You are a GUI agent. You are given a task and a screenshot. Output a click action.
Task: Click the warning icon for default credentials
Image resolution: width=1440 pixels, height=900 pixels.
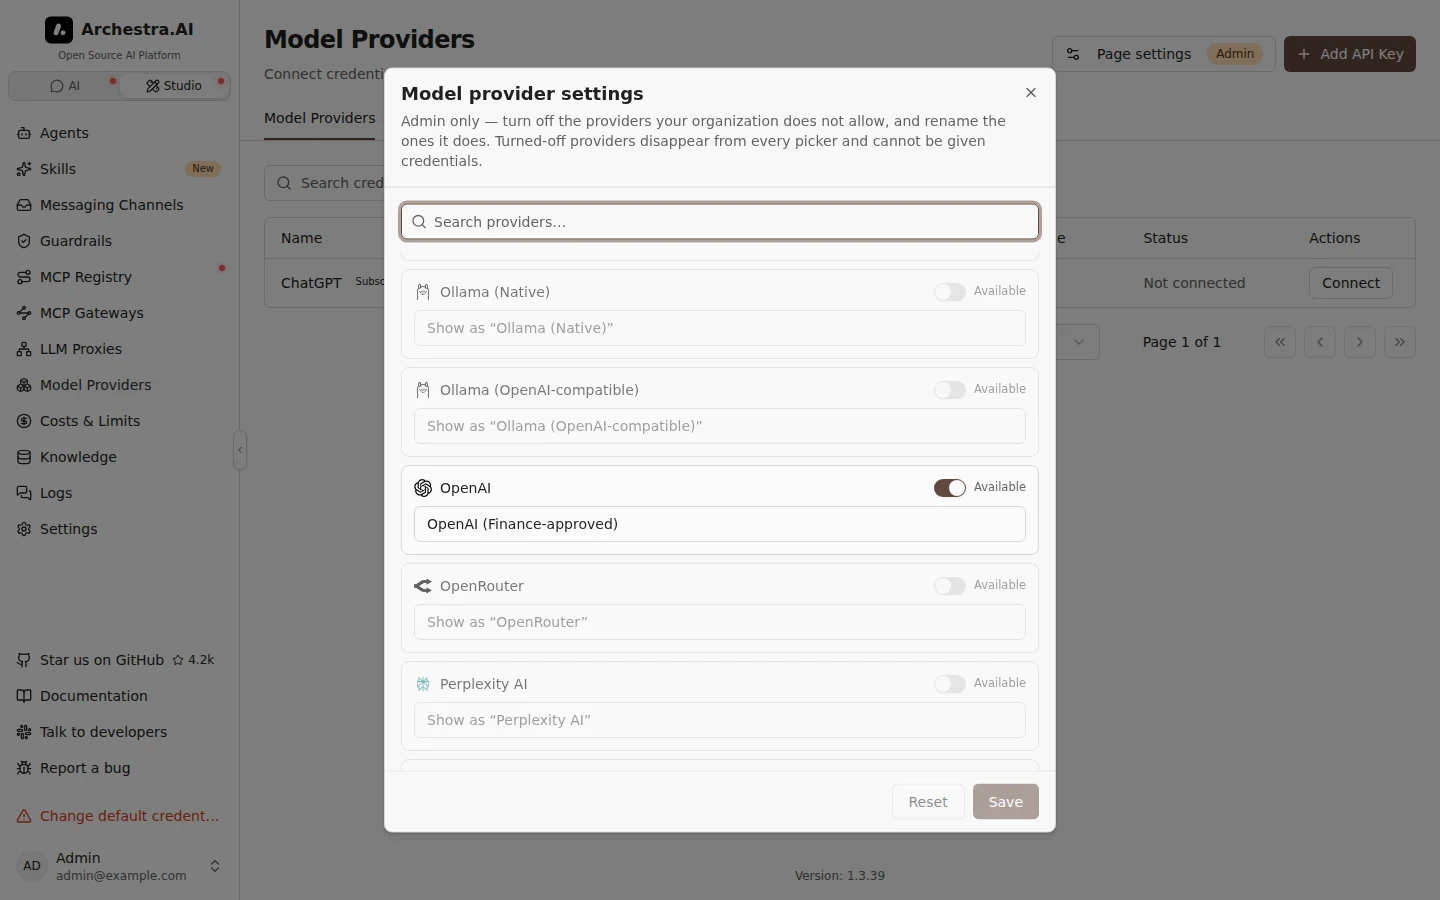coord(24,816)
